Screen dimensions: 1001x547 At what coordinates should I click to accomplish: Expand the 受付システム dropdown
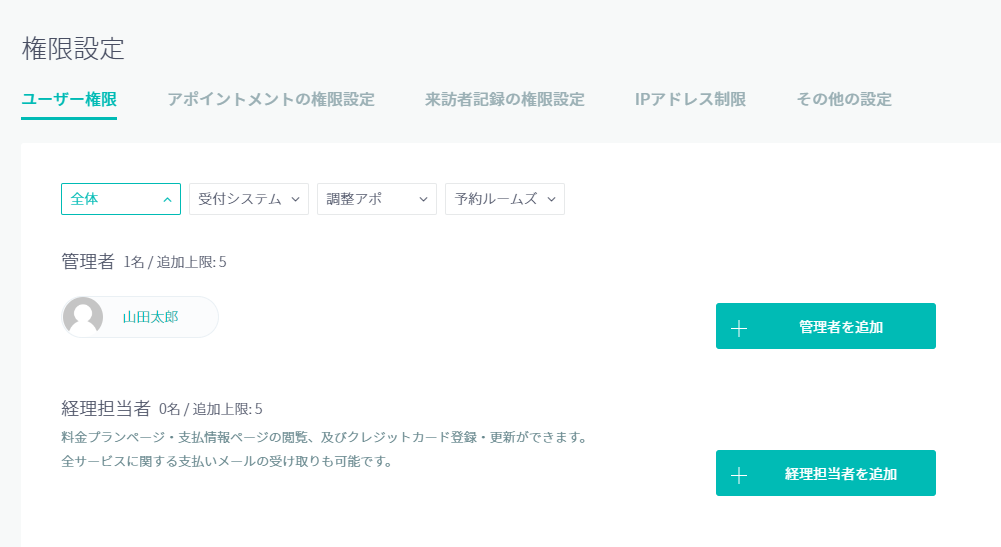pyautogui.click(x=249, y=199)
